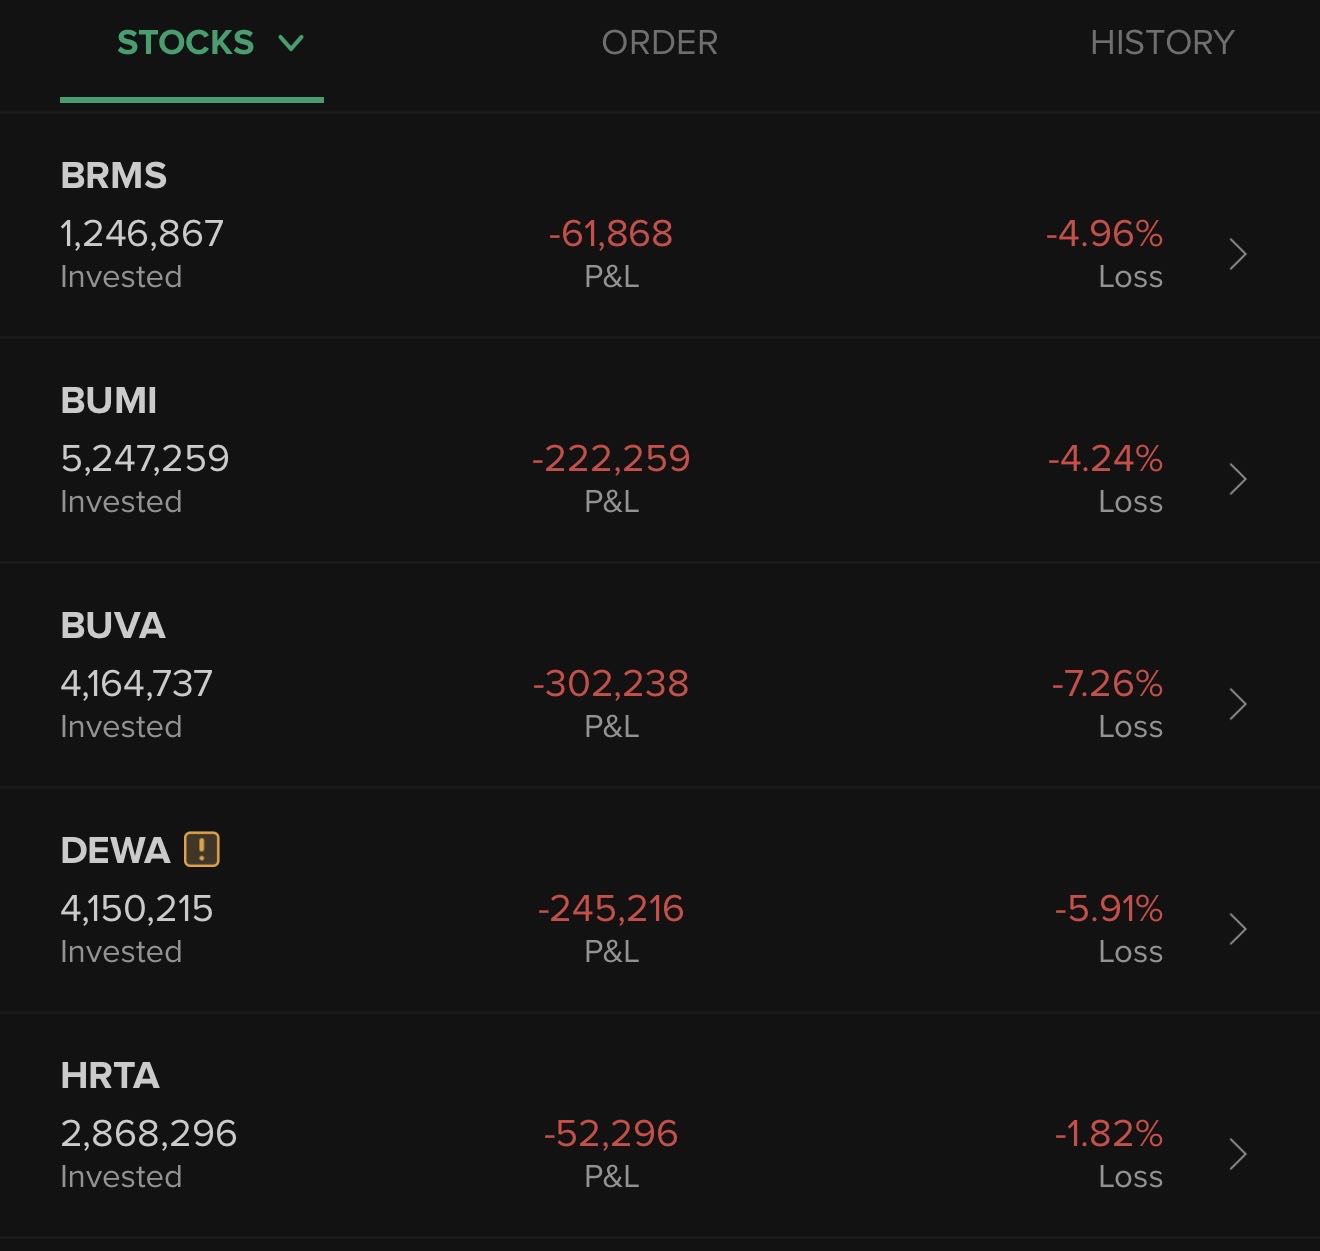Expand BRMS details via right chevron

(x=1238, y=254)
